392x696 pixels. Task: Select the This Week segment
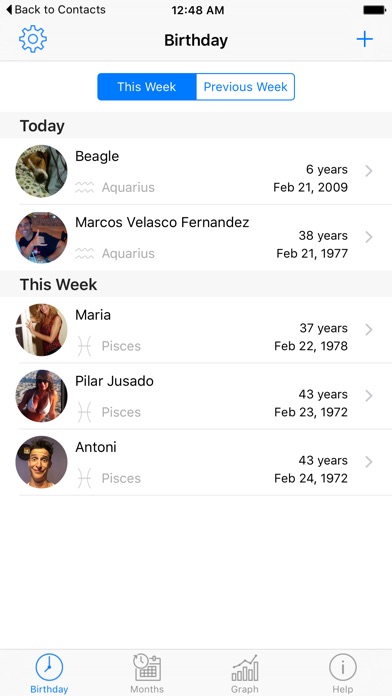pyautogui.click(x=147, y=87)
